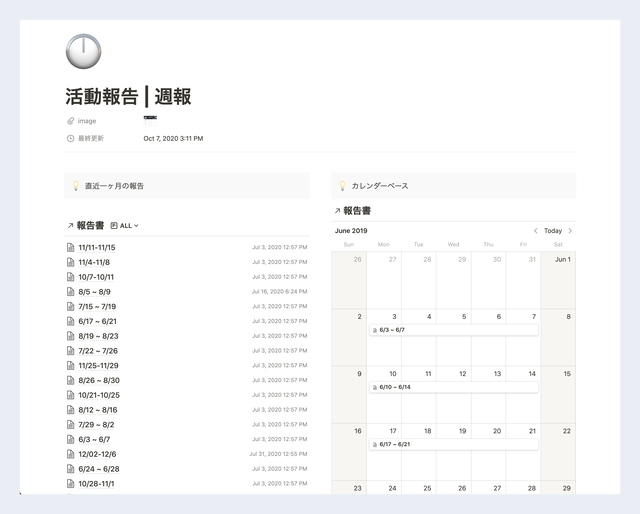Click the June 2019 month label
640x514 pixels.
click(x=351, y=231)
